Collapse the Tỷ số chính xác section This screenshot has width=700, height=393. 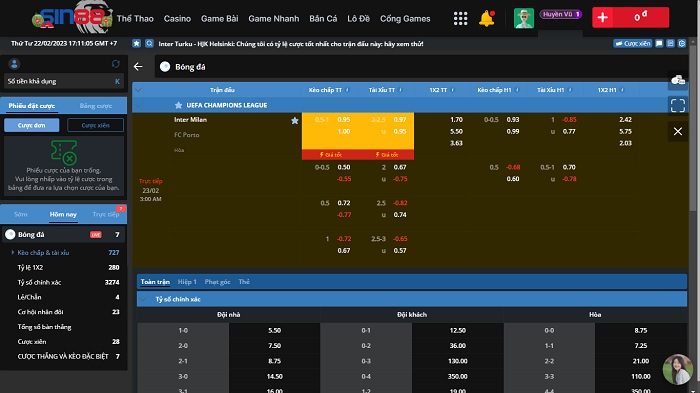pos(143,299)
